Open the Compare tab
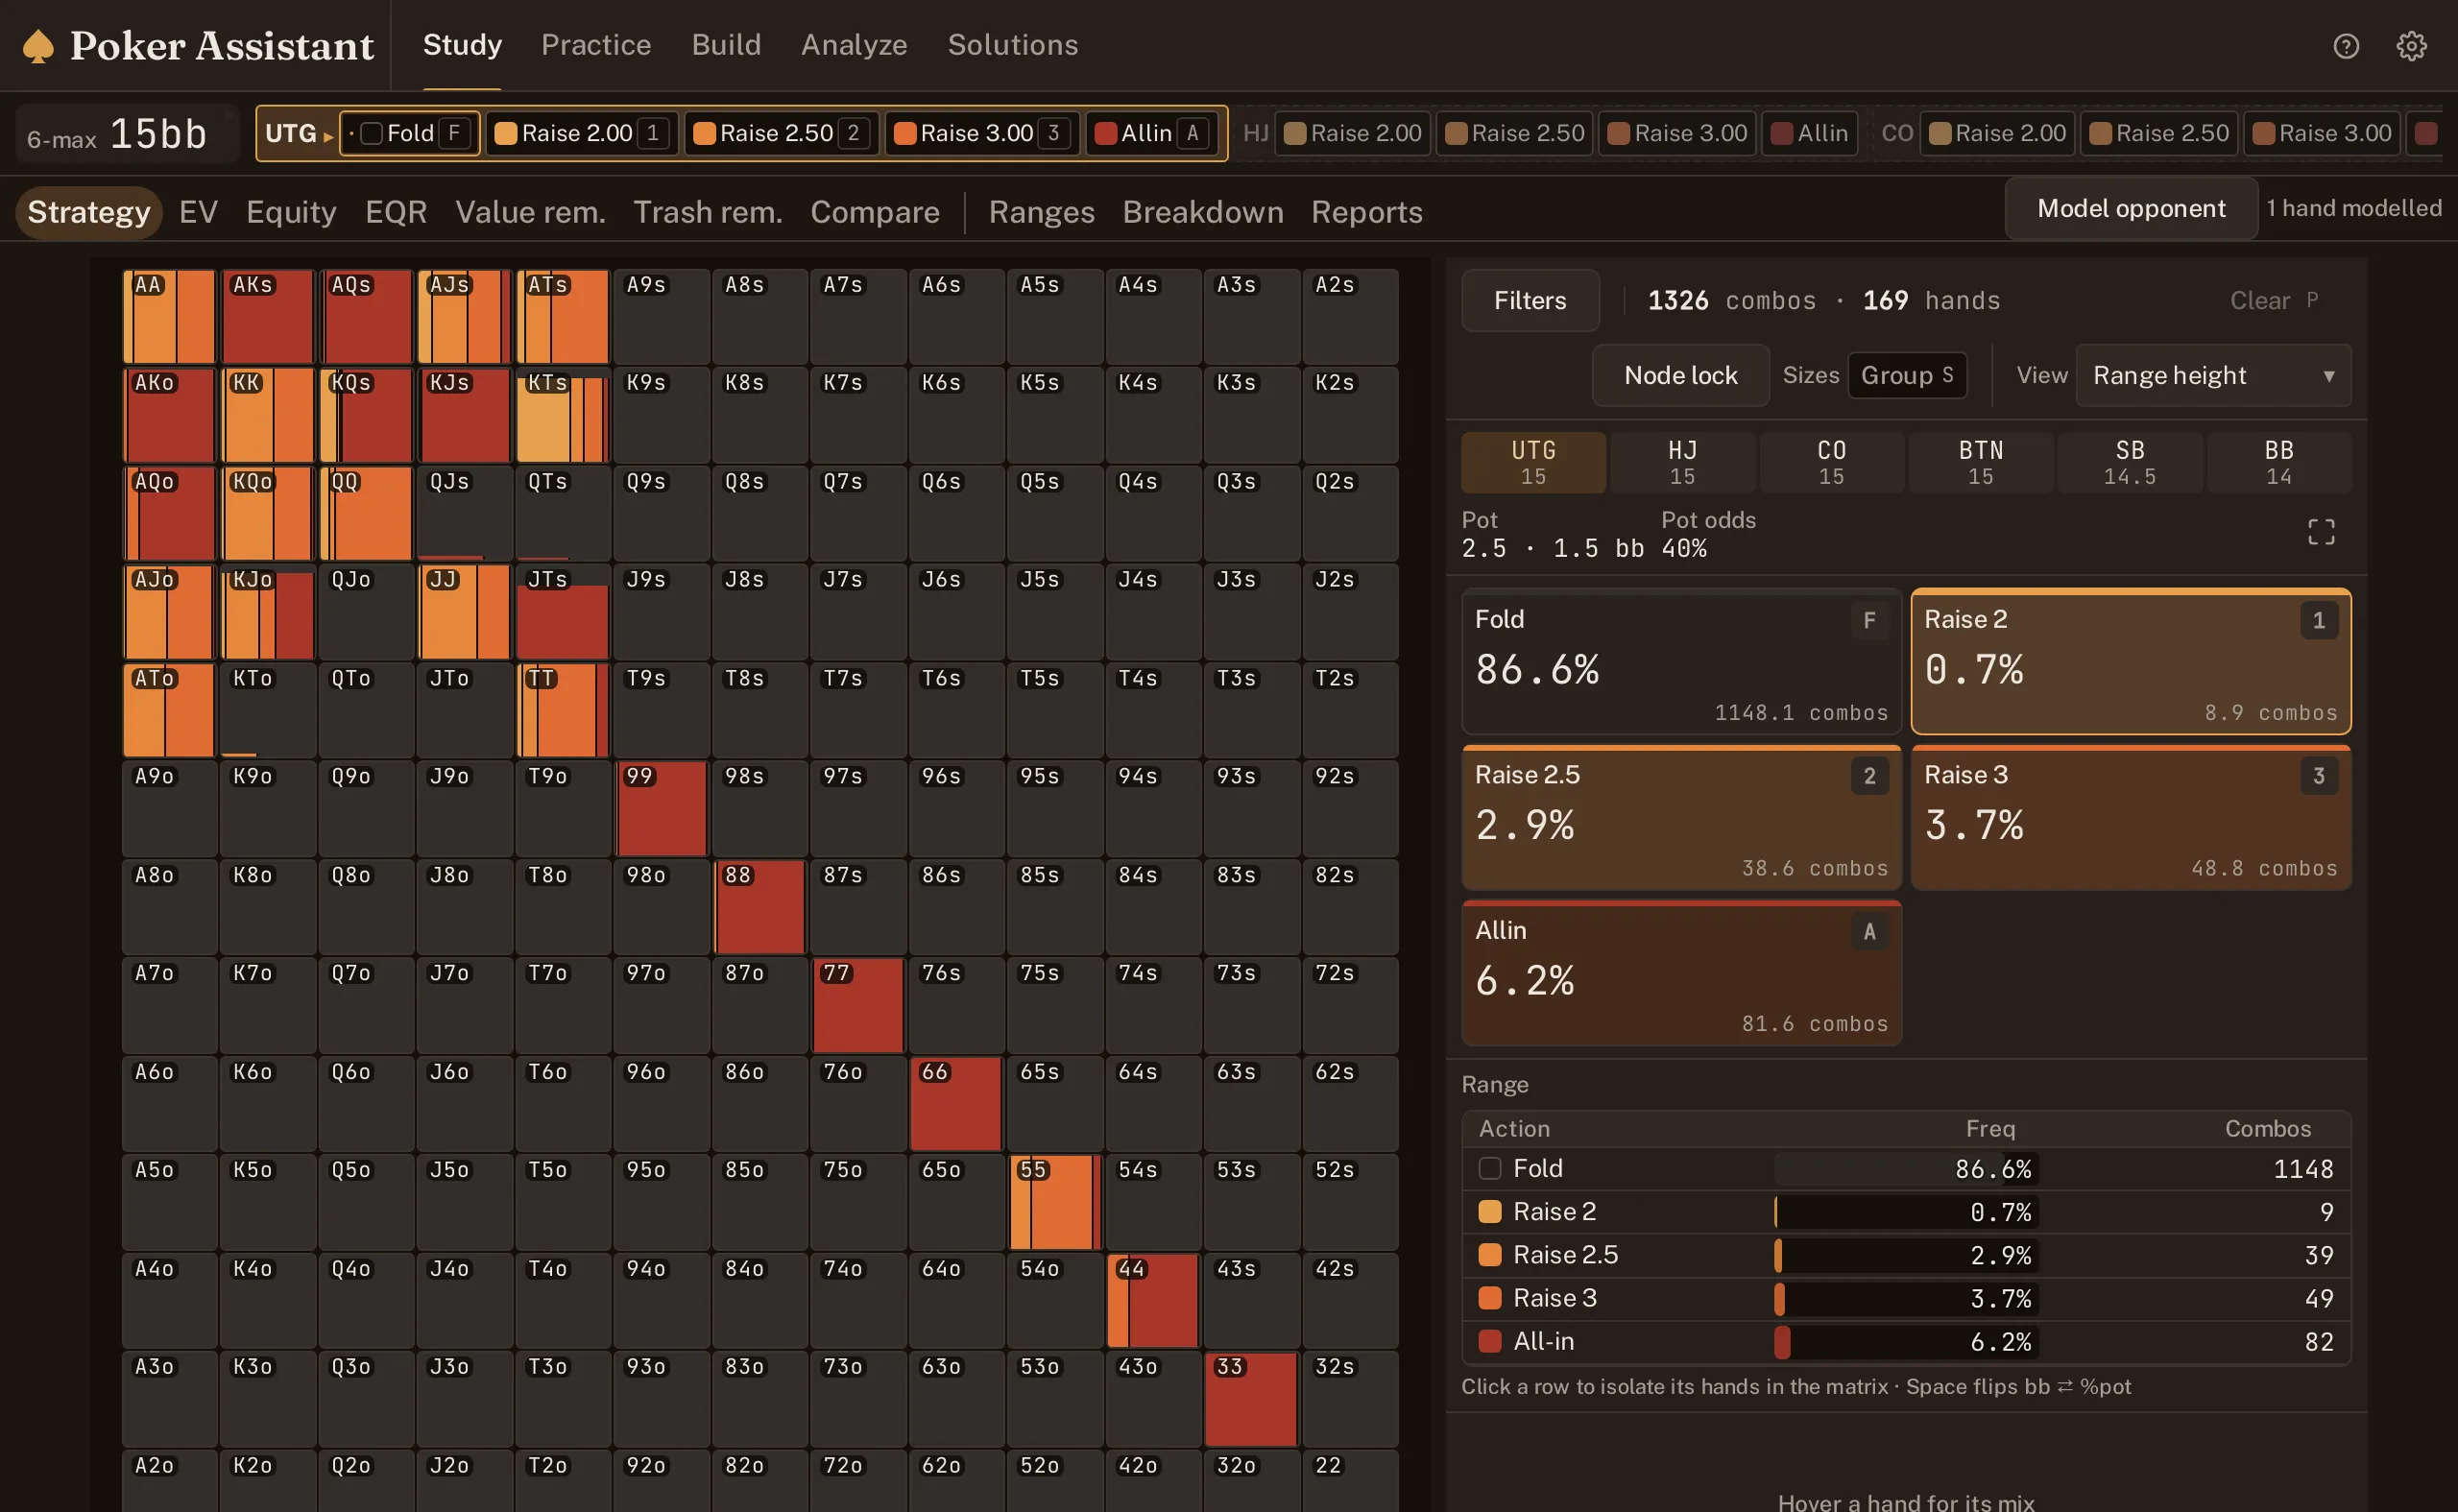This screenshot has width=2458, height=1512. pyautogui.click(x=875, y=212)
